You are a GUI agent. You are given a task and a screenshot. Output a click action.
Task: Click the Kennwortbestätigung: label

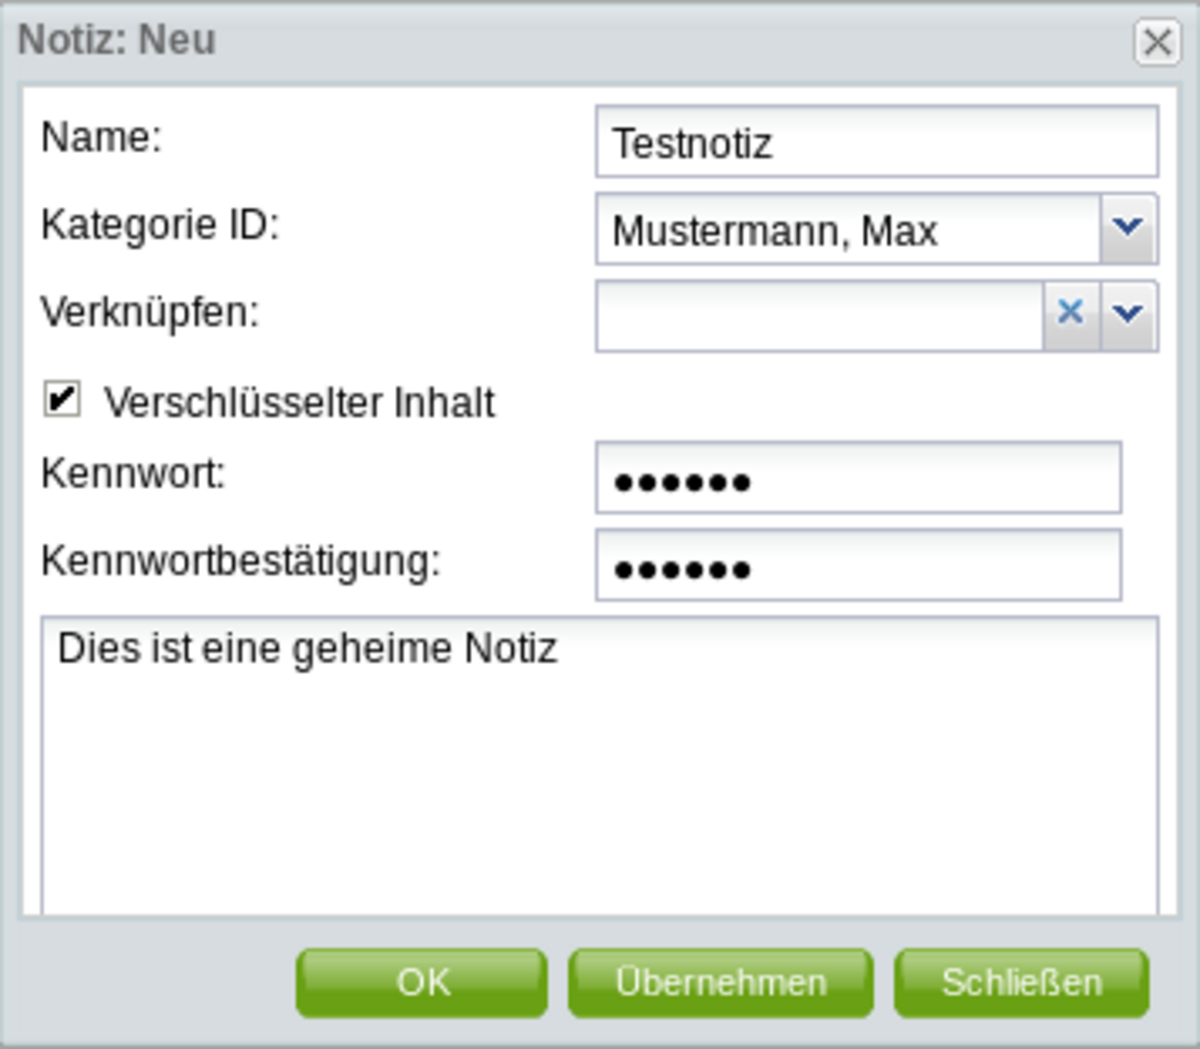(x=240, y=561)
